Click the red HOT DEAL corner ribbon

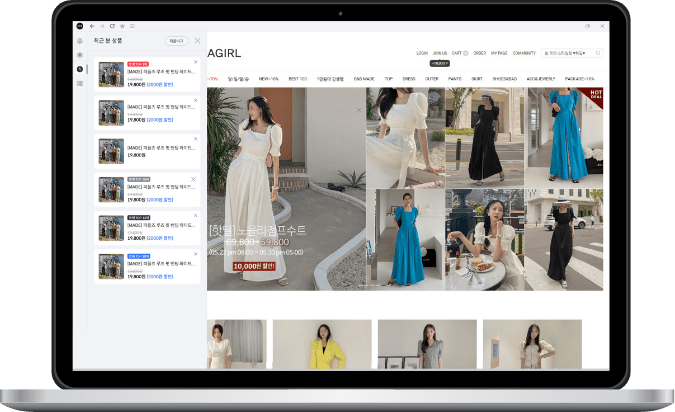594,95
